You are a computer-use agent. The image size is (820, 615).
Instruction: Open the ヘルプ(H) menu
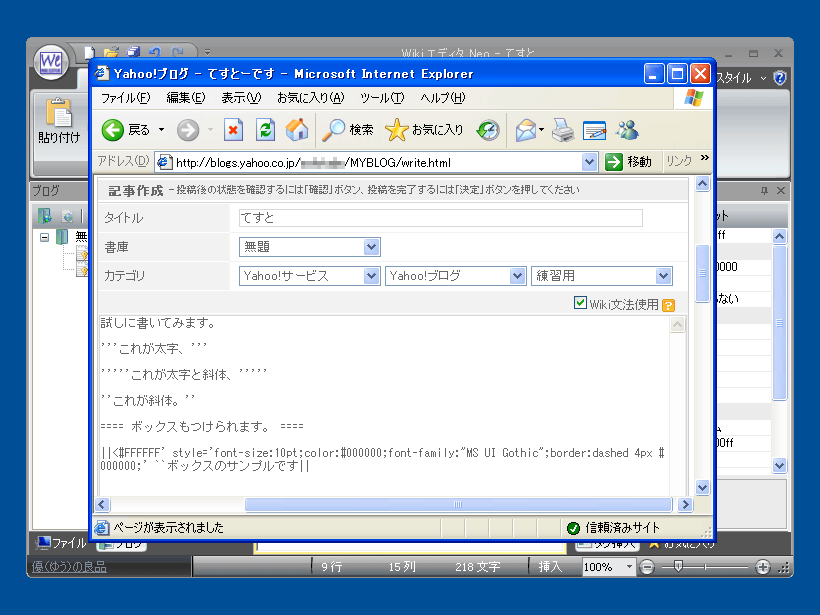pos(442,98)
